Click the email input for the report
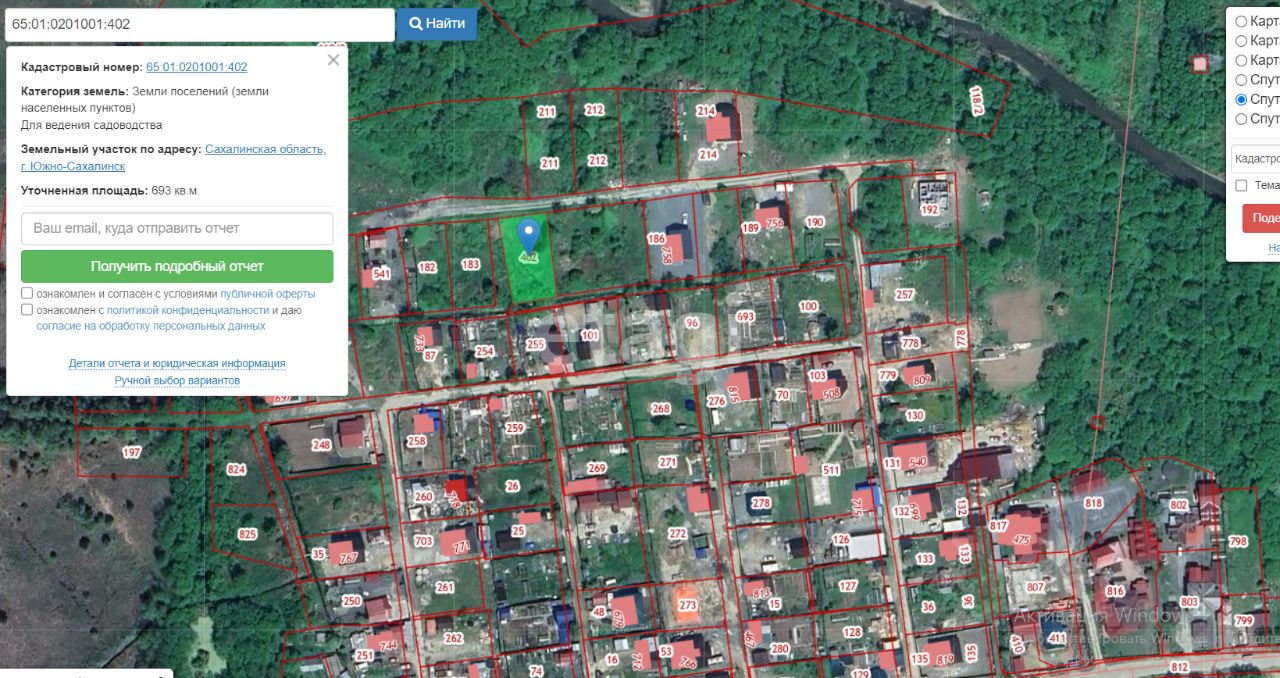The height and width of the screenshot is (678, 1280). pyautogui.click(x=177, y=228)
